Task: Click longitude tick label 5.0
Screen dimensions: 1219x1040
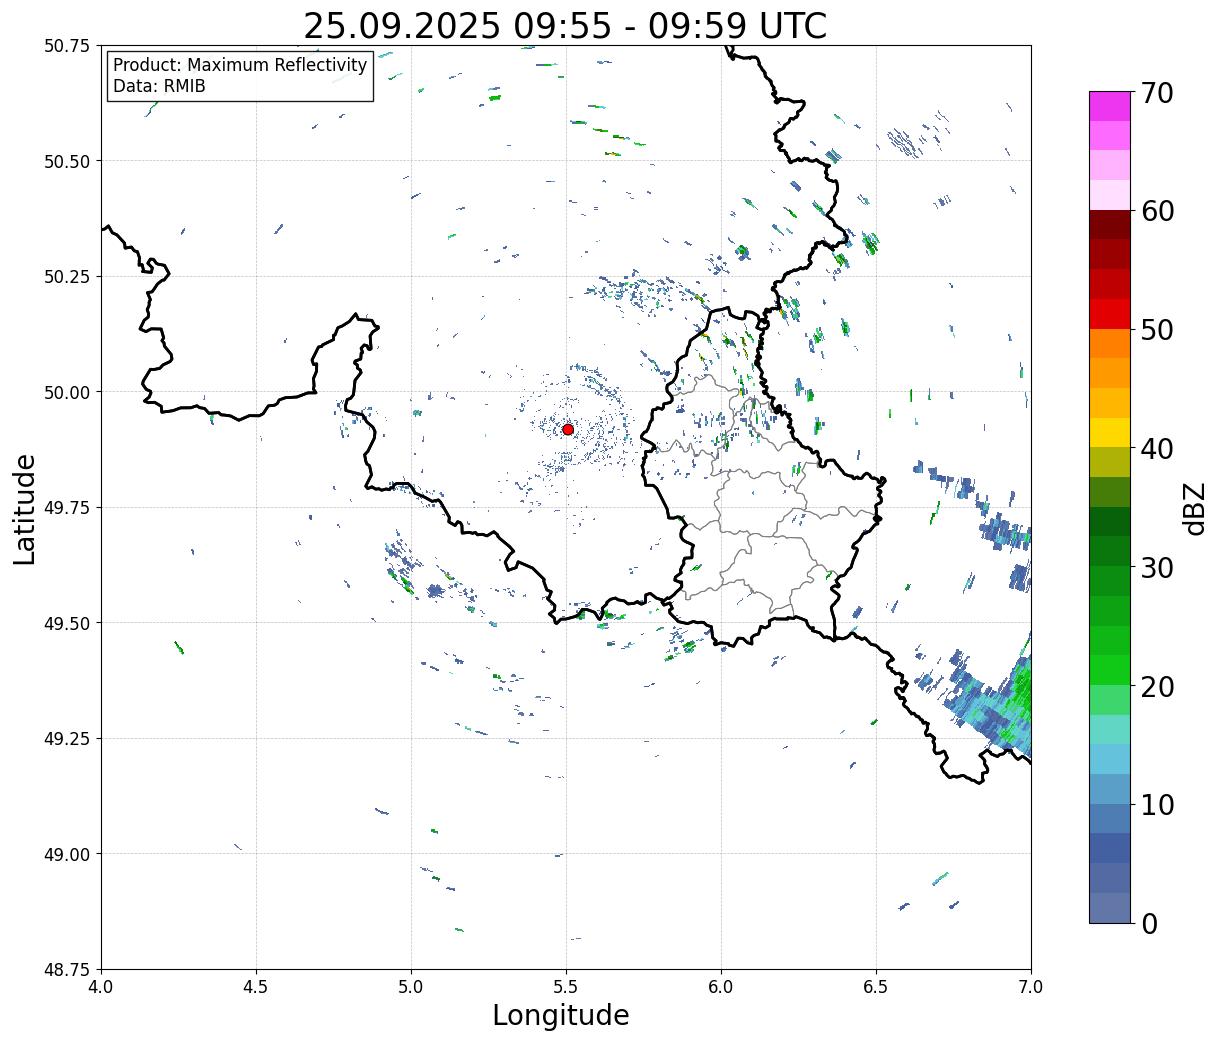Action: coord(411,987)
